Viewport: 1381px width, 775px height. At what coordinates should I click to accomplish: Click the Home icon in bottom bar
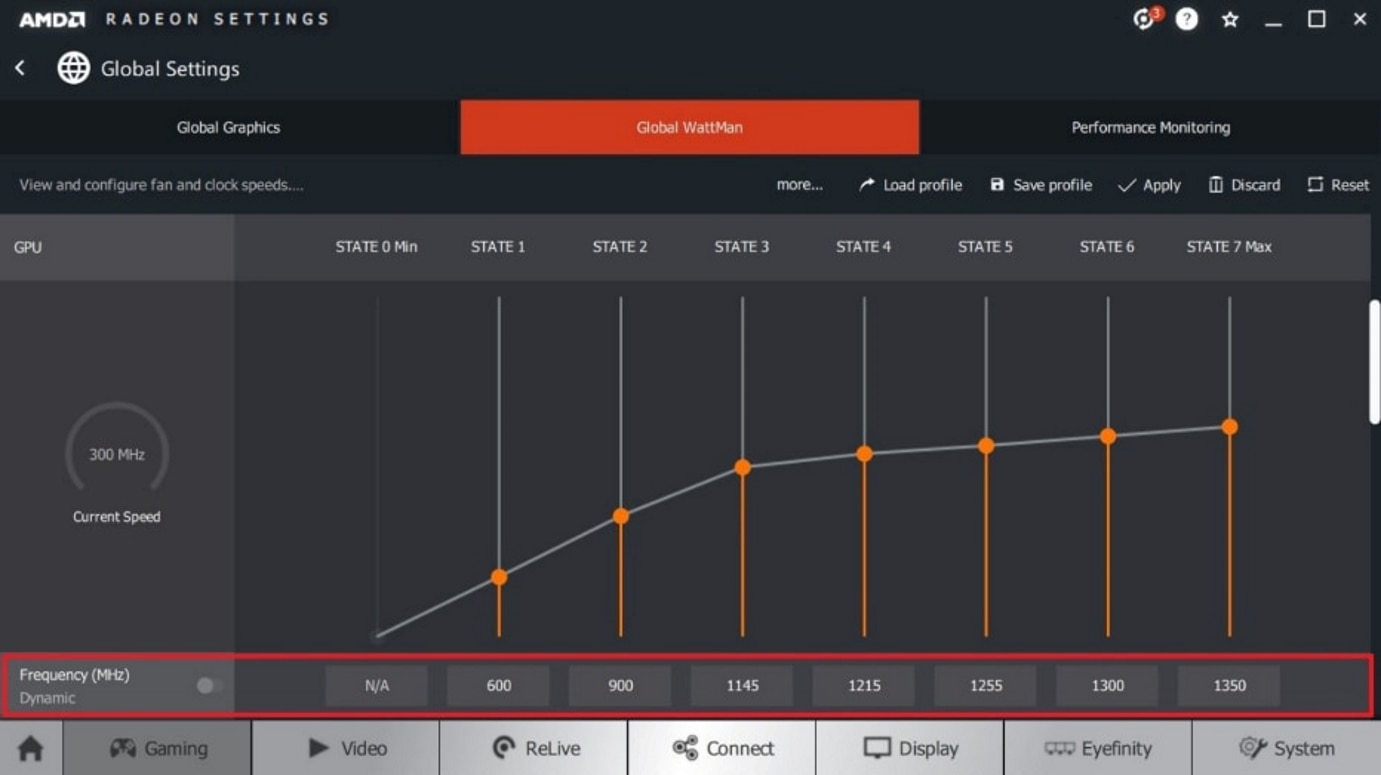31,748
